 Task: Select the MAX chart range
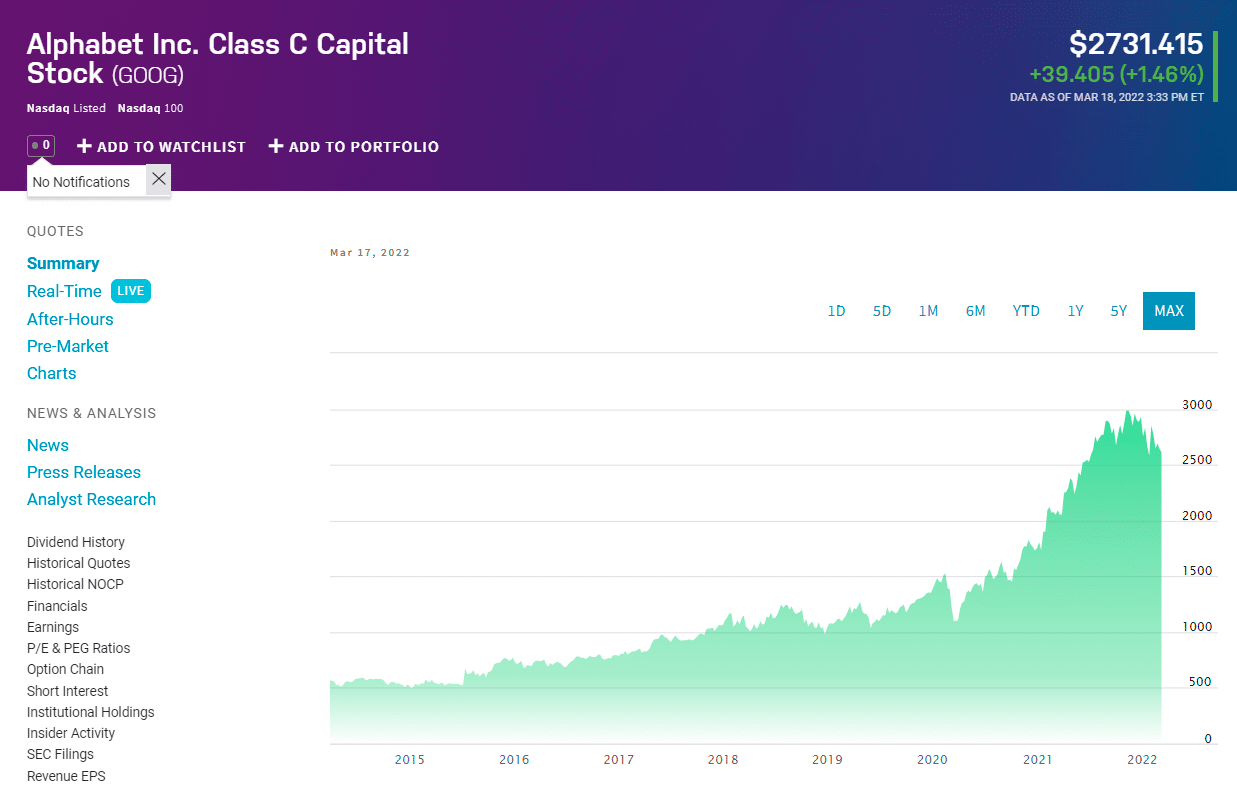point(1169,311)
